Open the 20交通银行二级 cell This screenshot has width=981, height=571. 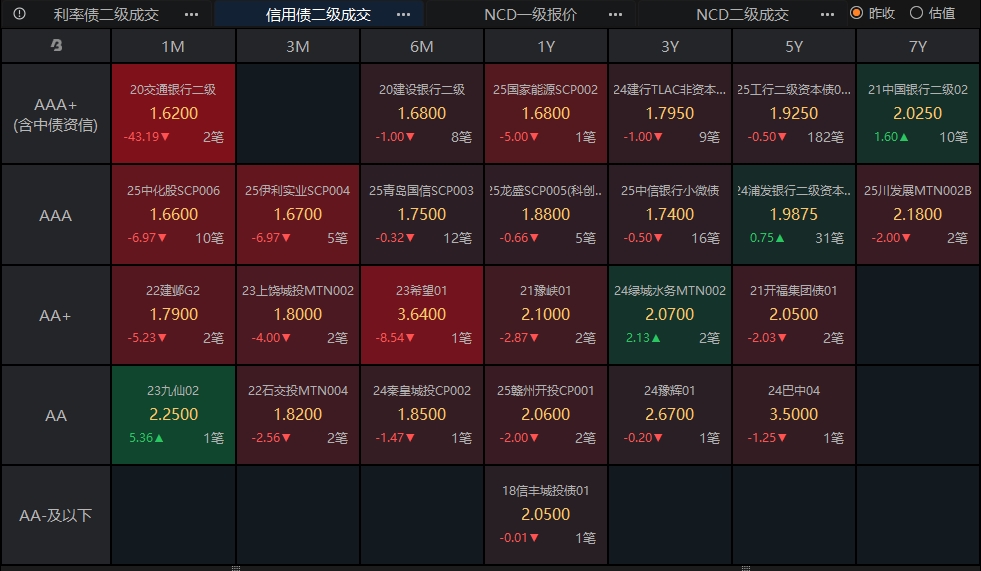(173, 113)
